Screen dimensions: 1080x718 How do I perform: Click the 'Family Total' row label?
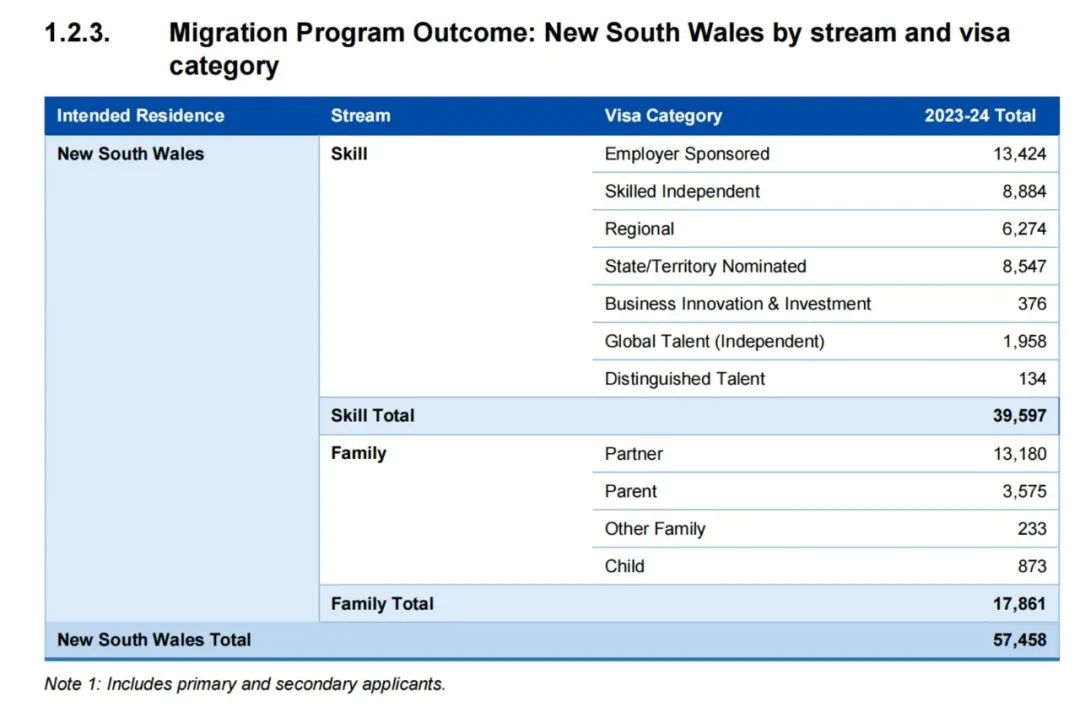coord(382,604)
